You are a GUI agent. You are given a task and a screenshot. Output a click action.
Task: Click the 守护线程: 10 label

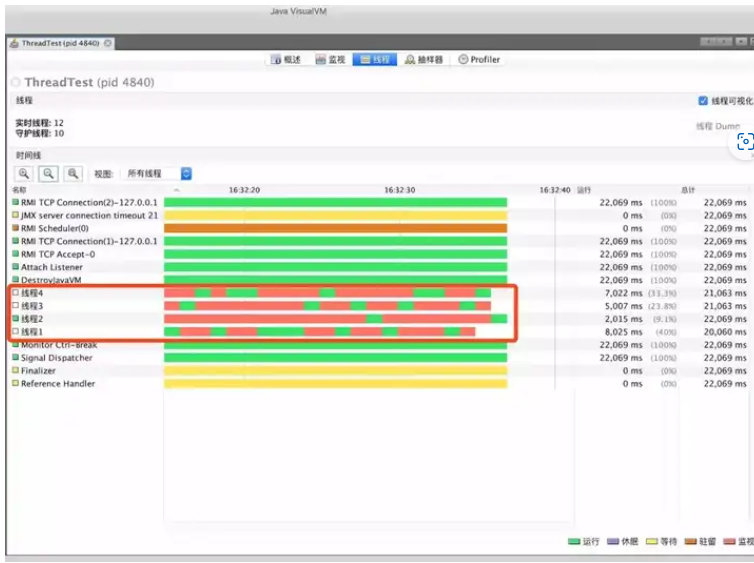39,134
